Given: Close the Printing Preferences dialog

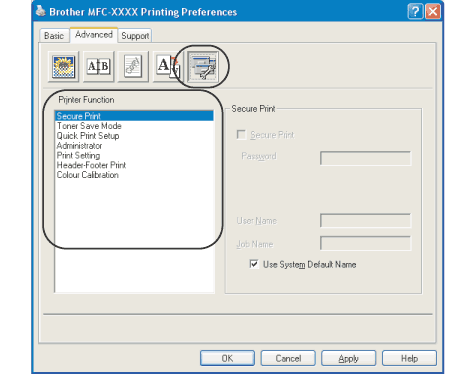Looking at the screenshot, I should tap(433, 12).
